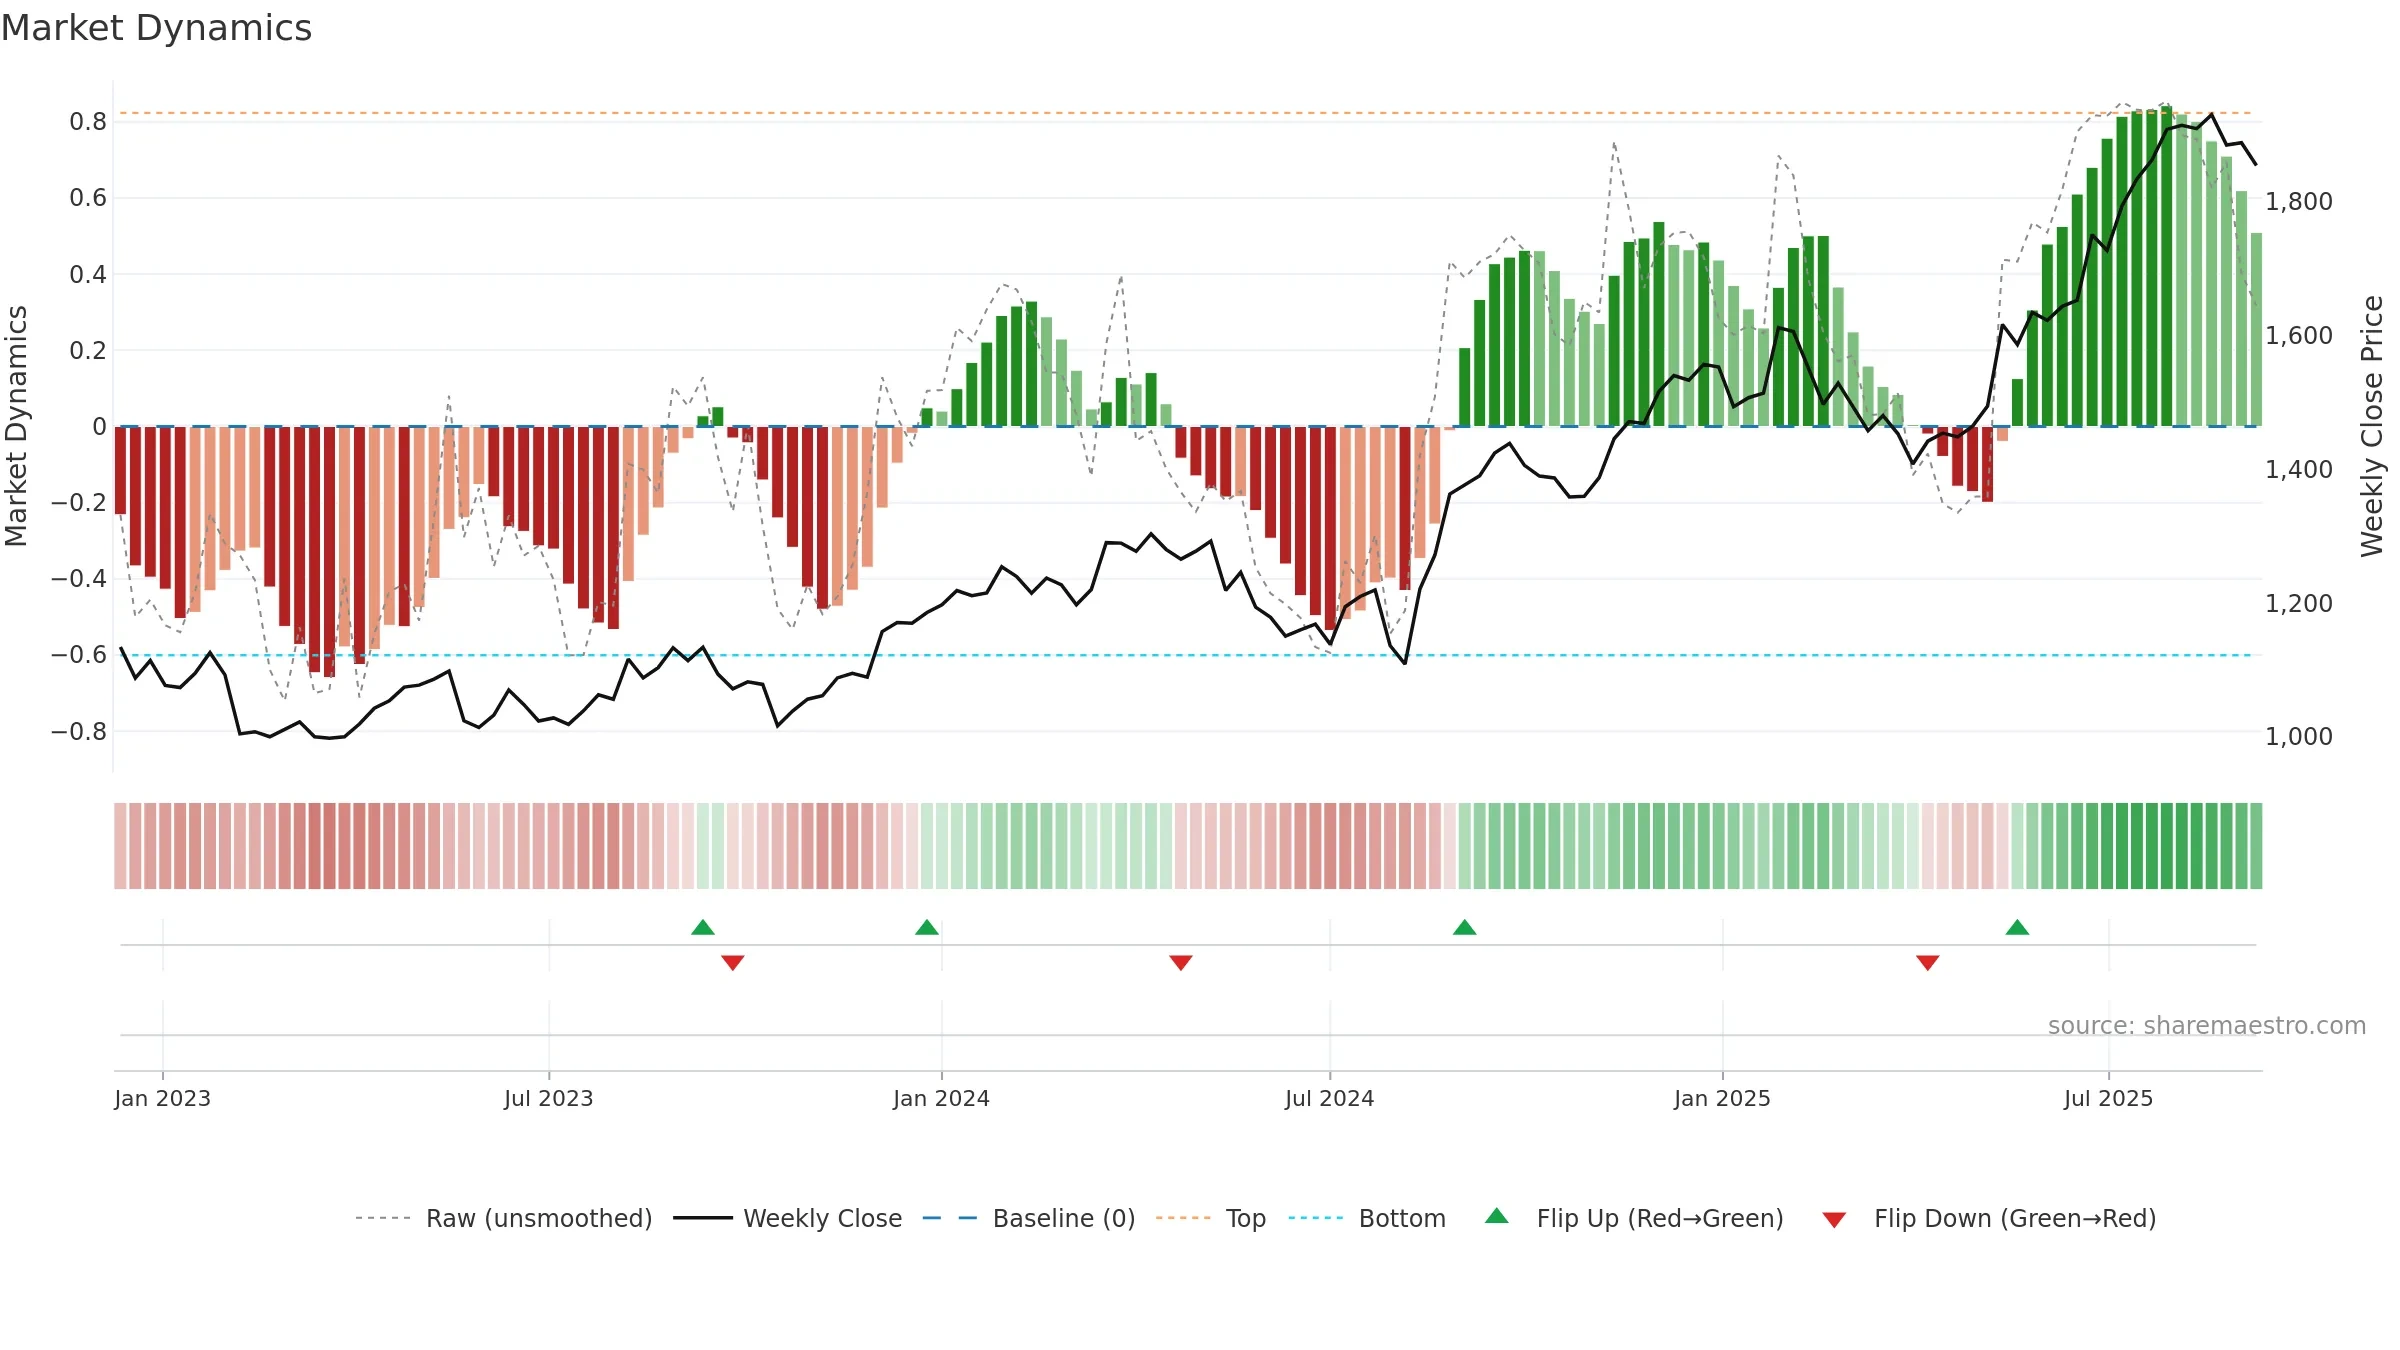Image resolution: width=2400 pixels, height=1350 pixels.
Task: Click the Weekly Close Price axis title
Action: click(2372, 426)
